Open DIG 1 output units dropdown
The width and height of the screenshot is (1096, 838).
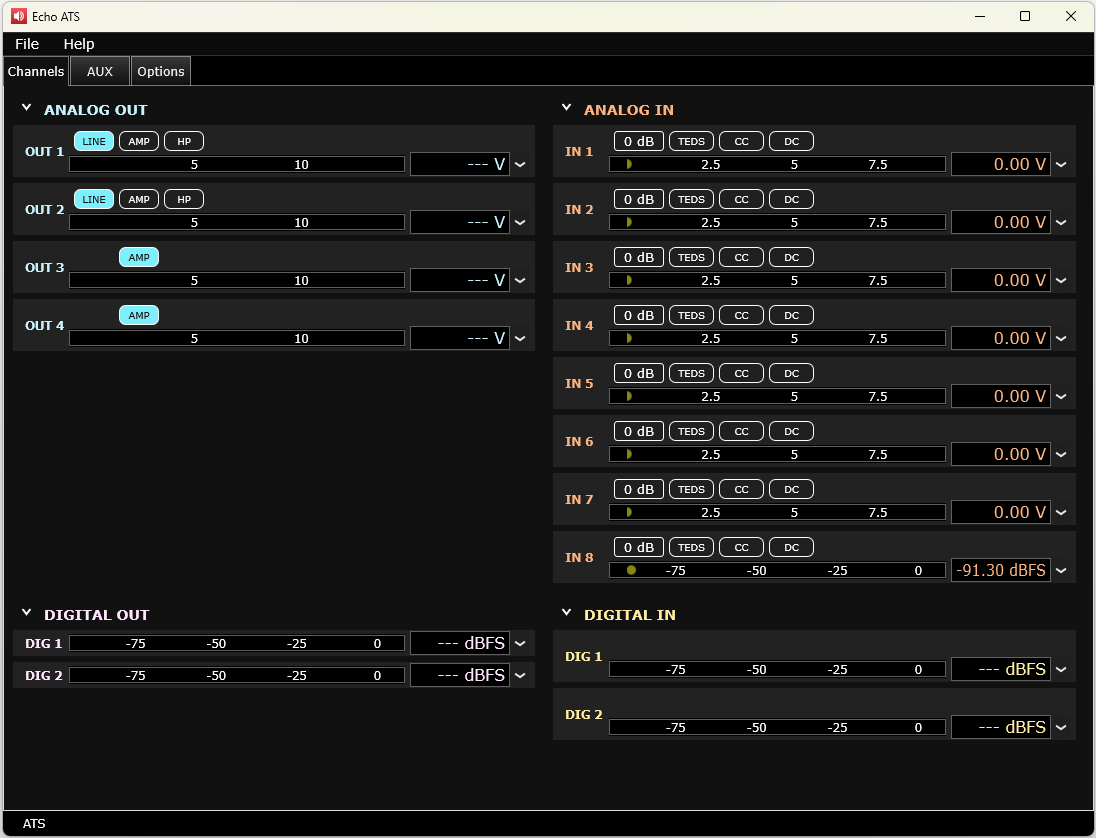click(x=520, y=644)
